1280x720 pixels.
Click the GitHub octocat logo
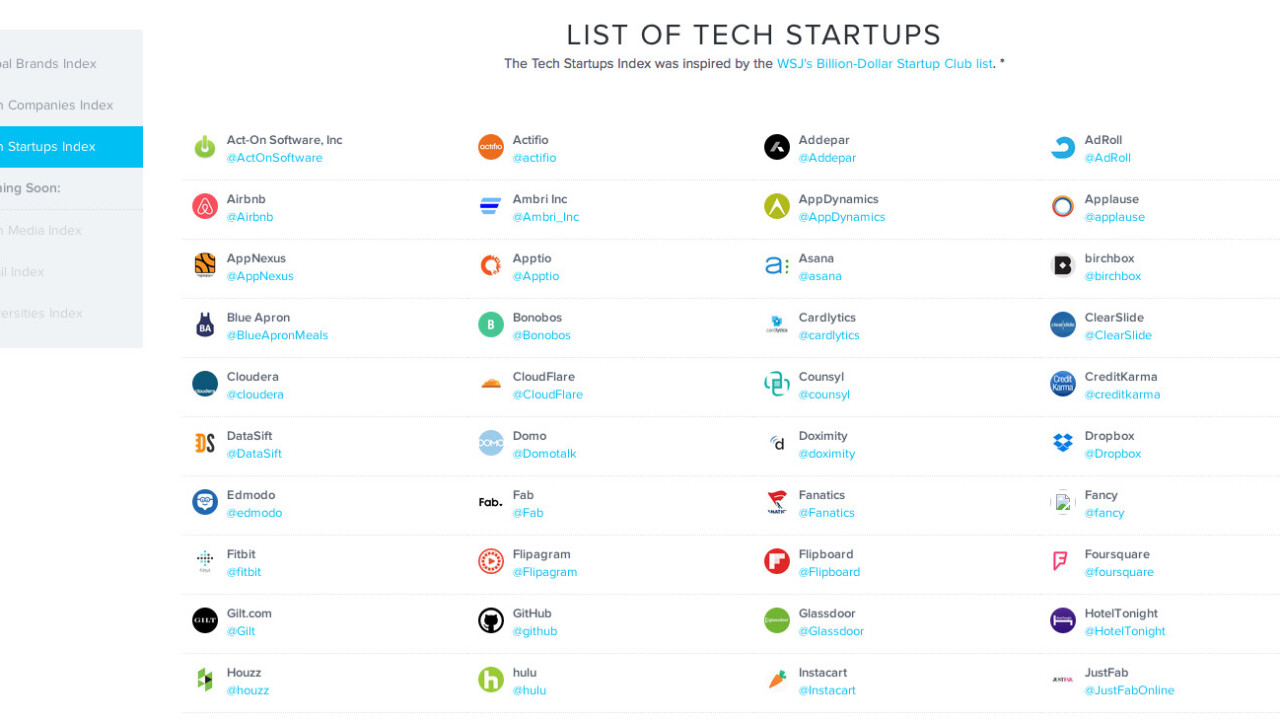click(491, 621)
